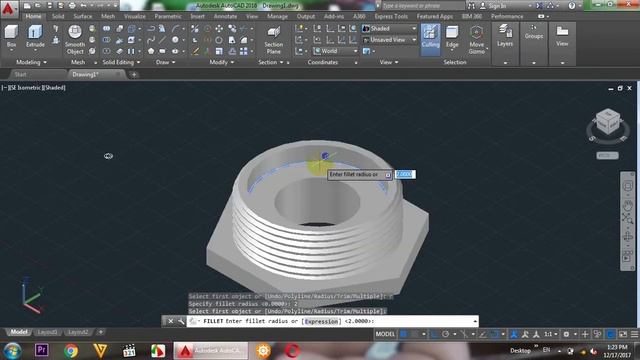Click the search keyword or phrase box

[423, 6]
